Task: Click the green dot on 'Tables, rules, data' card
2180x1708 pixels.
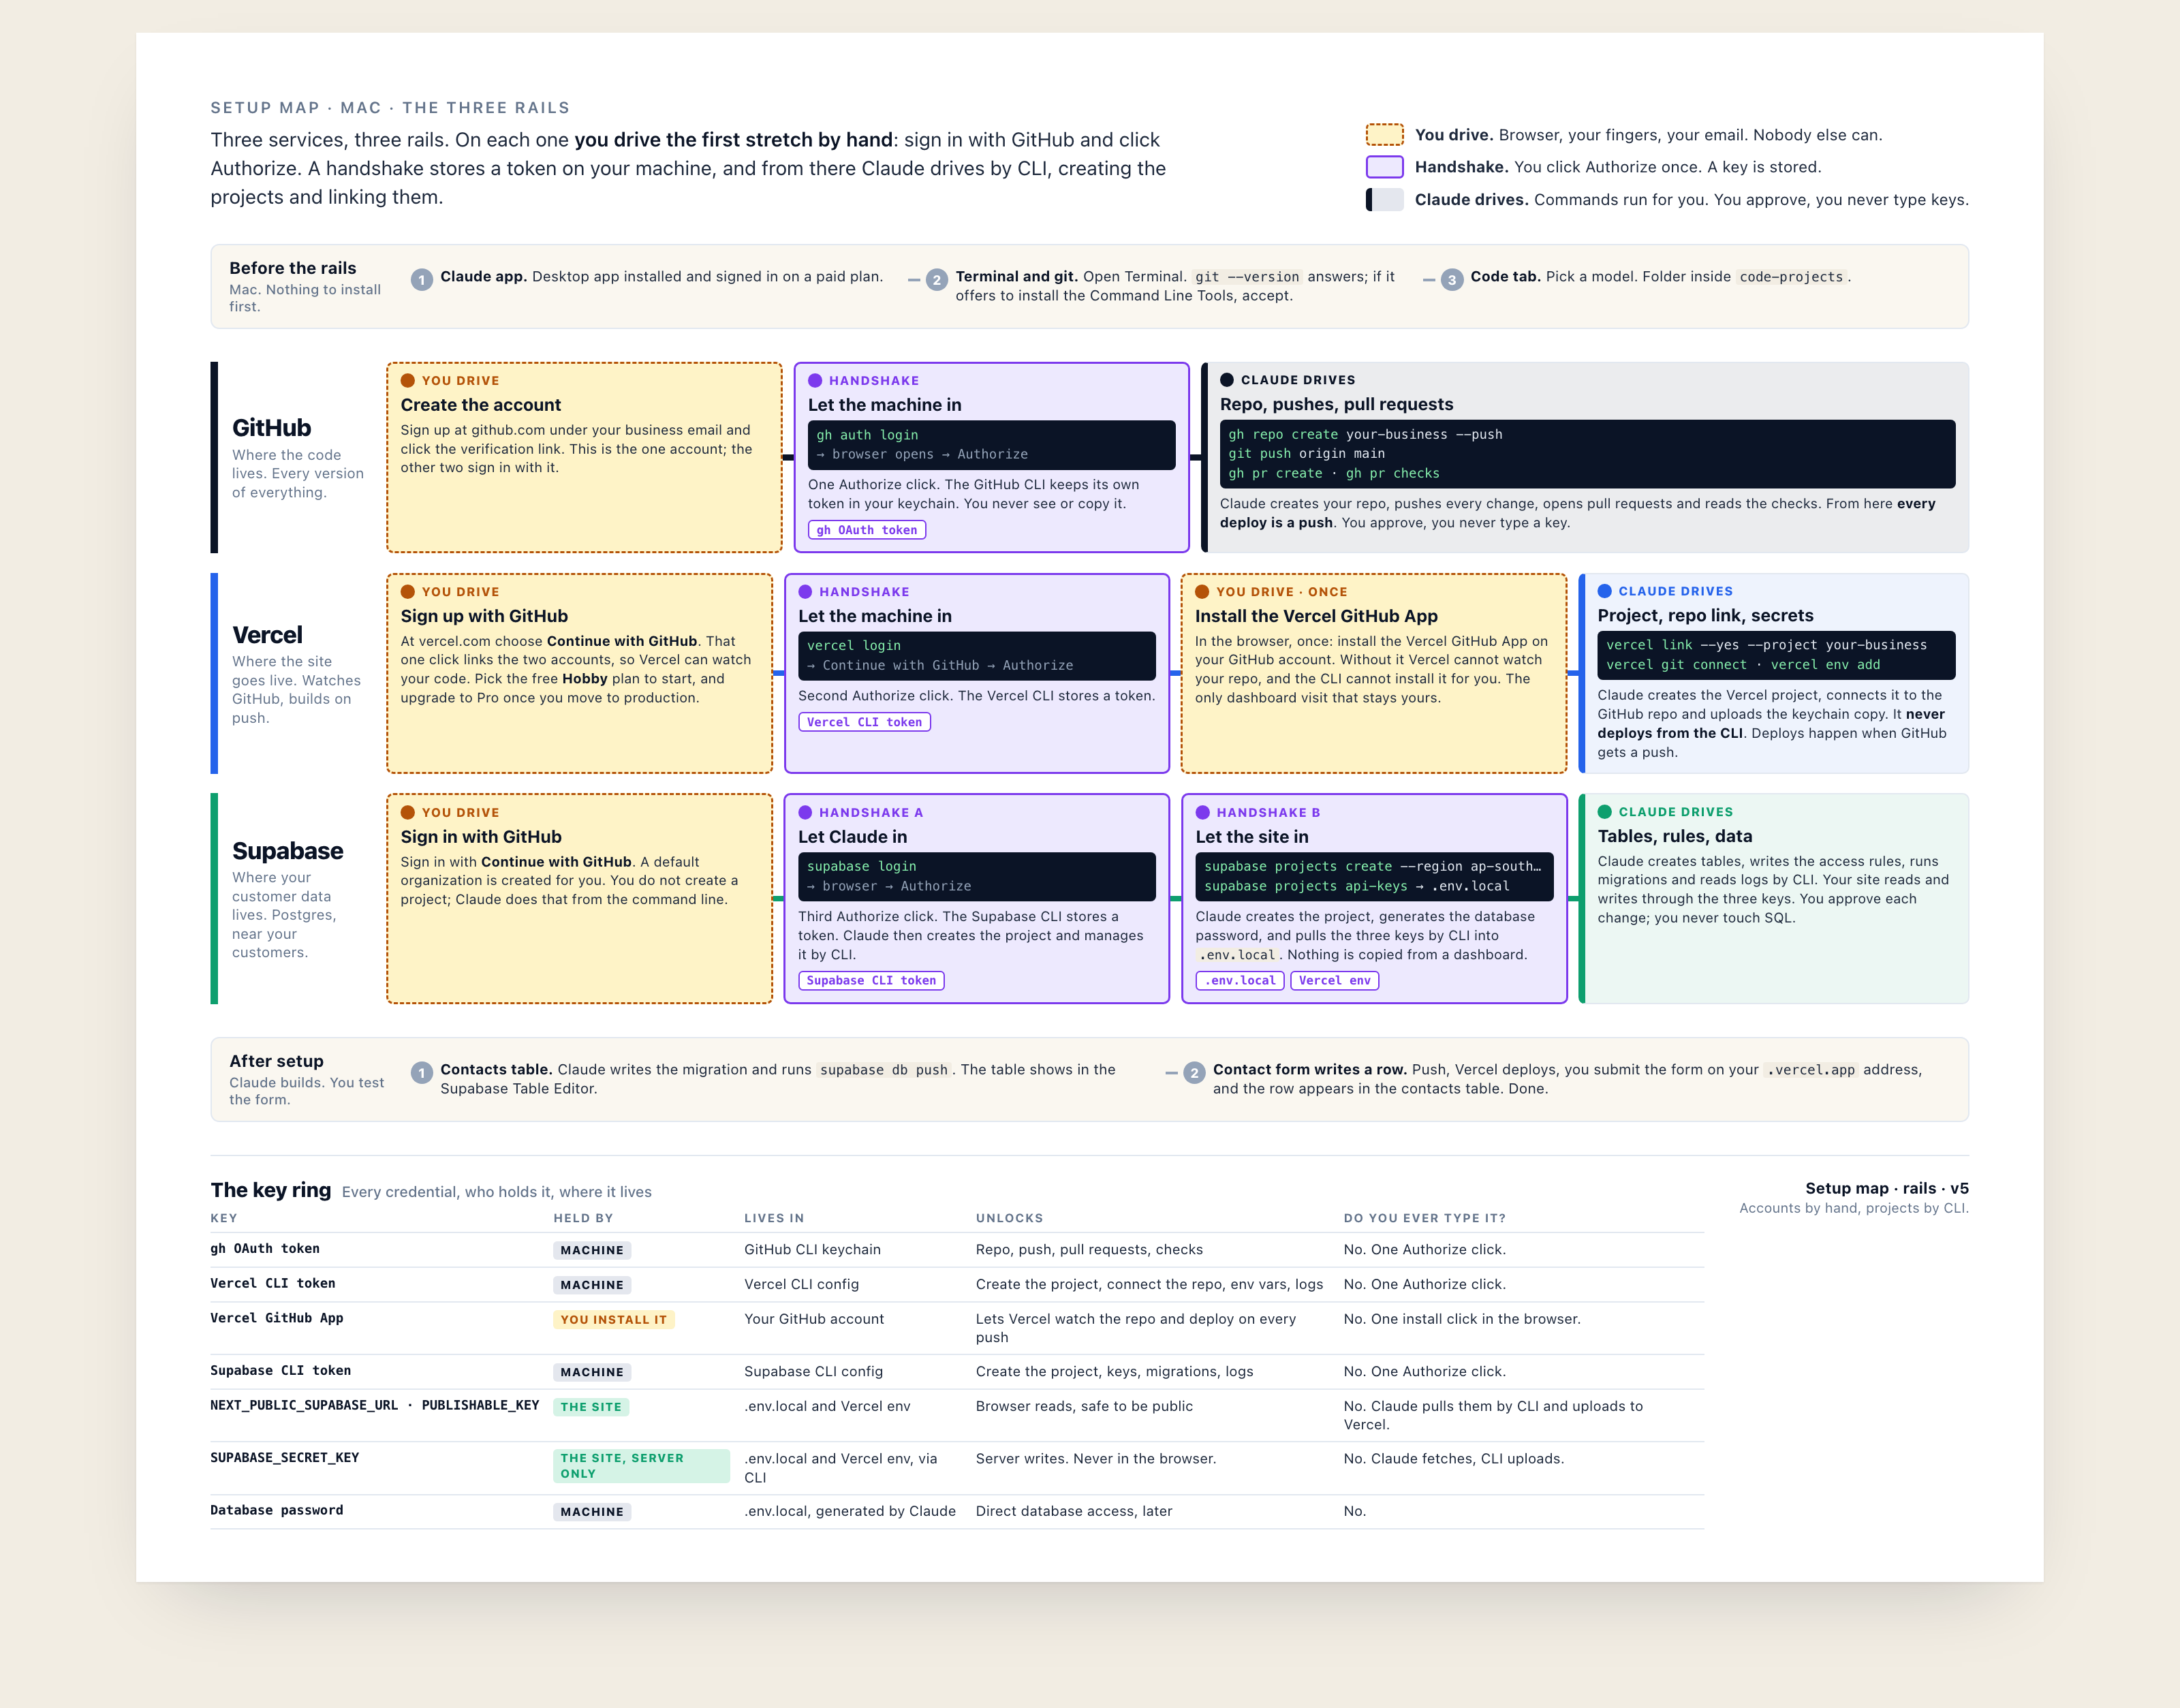Action: [1605, 812]
